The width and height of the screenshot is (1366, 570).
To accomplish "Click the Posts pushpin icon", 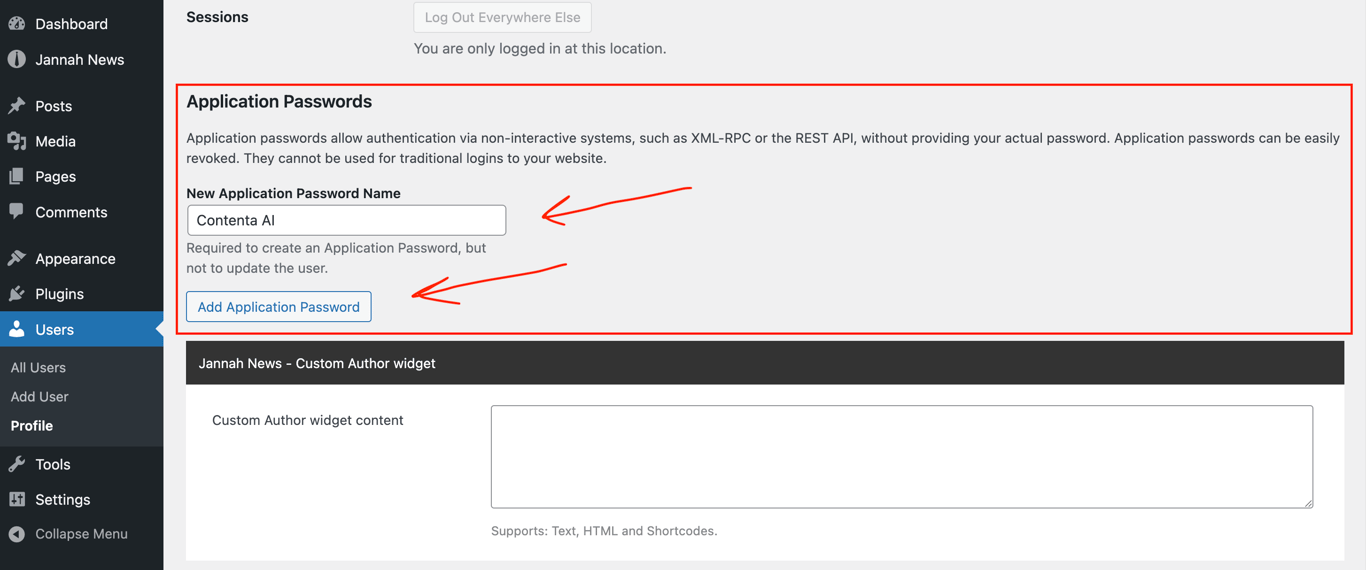I will 17,105.
